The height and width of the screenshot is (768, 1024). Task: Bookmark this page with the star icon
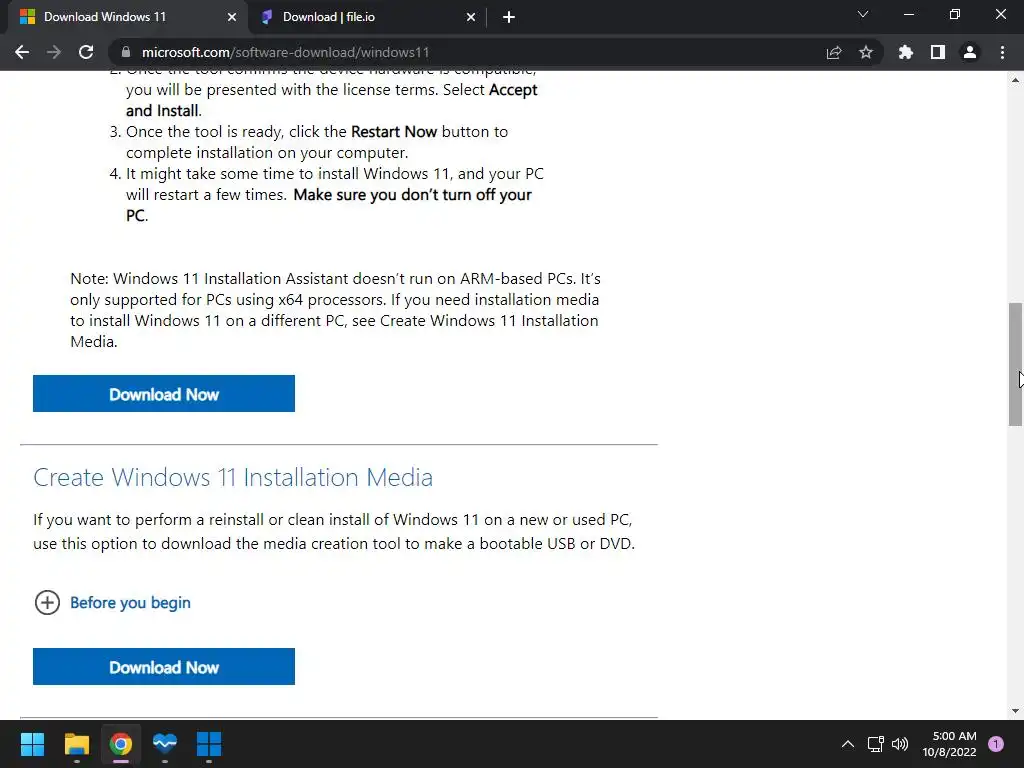[866, 52]
